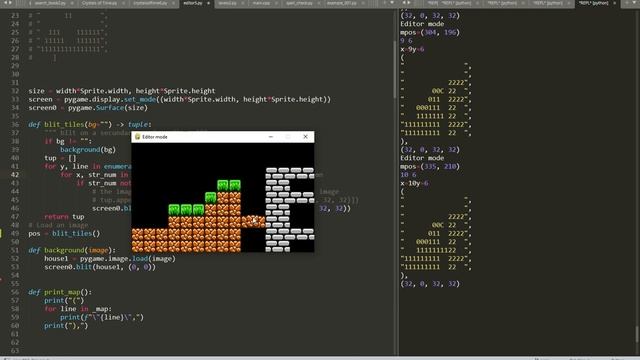Click the 'return tup' statement
The height and width of the screenshot is (360, 640).
(x=64, y=217)
